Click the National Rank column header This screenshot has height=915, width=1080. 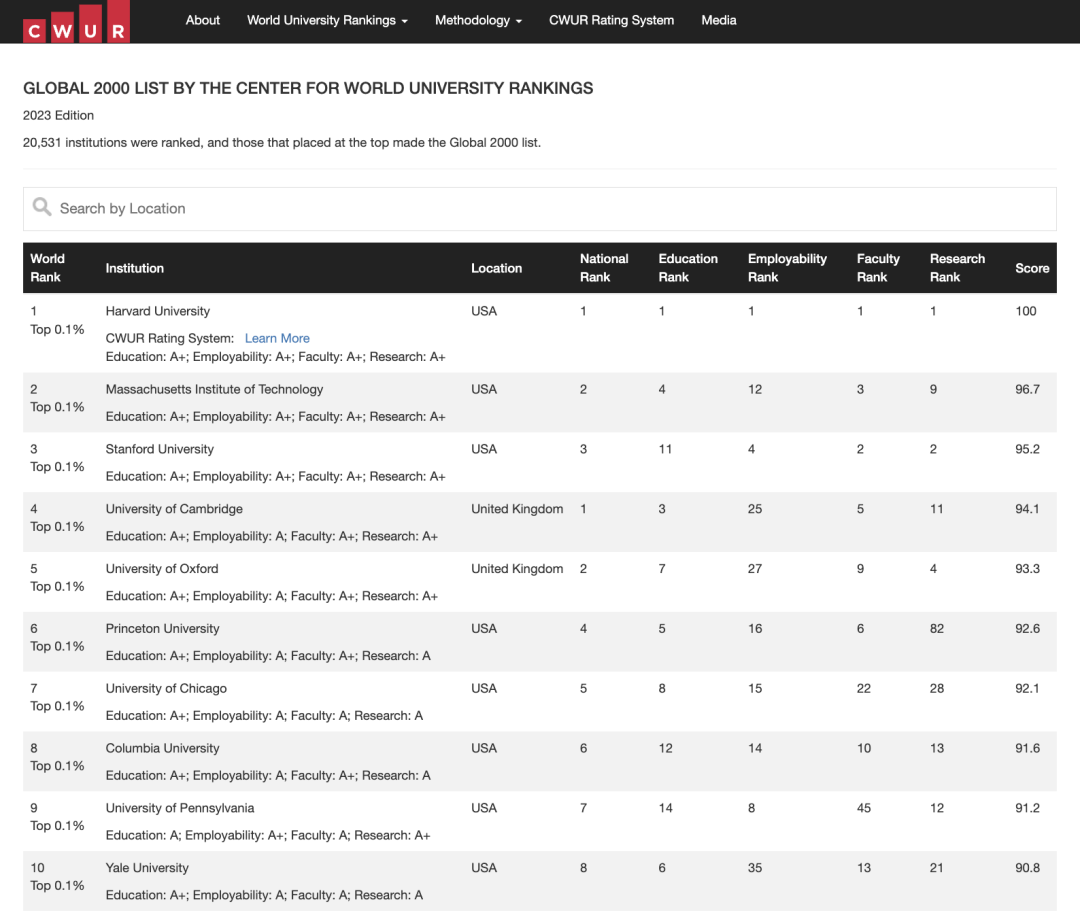point(603,268)
